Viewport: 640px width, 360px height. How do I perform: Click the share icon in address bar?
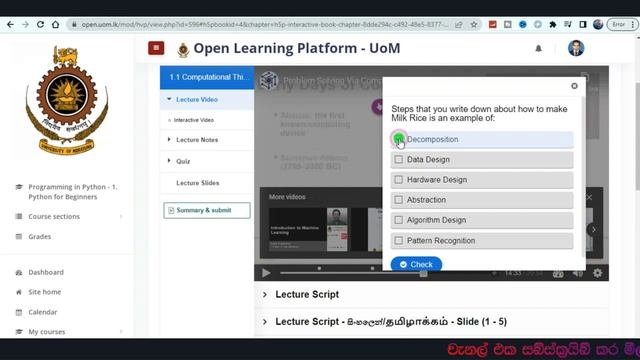[459, 24]
